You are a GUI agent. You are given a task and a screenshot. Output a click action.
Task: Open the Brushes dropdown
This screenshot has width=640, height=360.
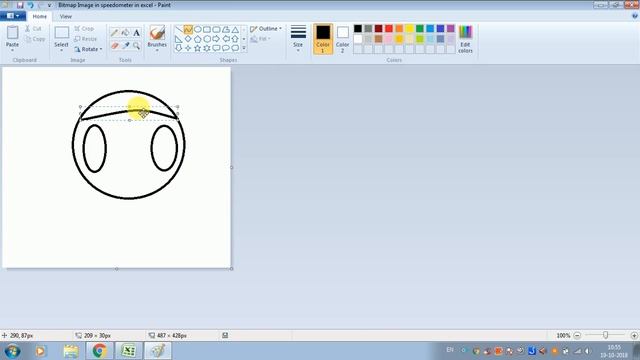[157, 50]
